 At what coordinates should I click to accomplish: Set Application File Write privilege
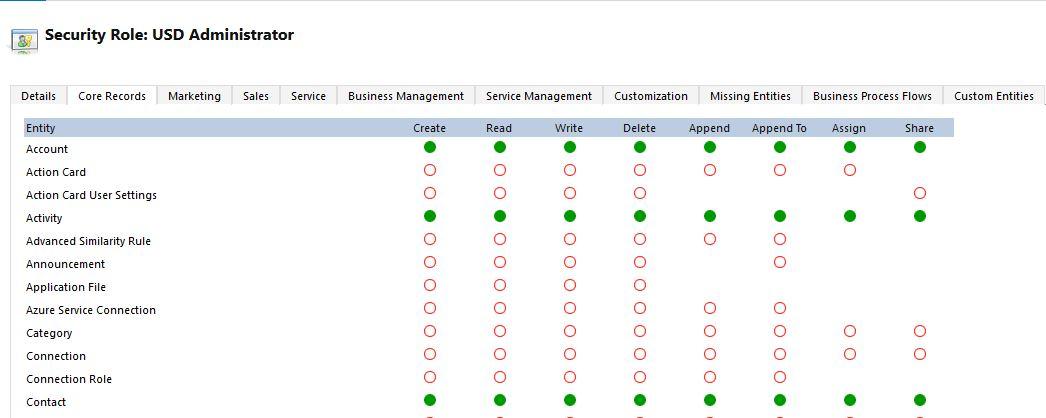[x=570, y=285]
